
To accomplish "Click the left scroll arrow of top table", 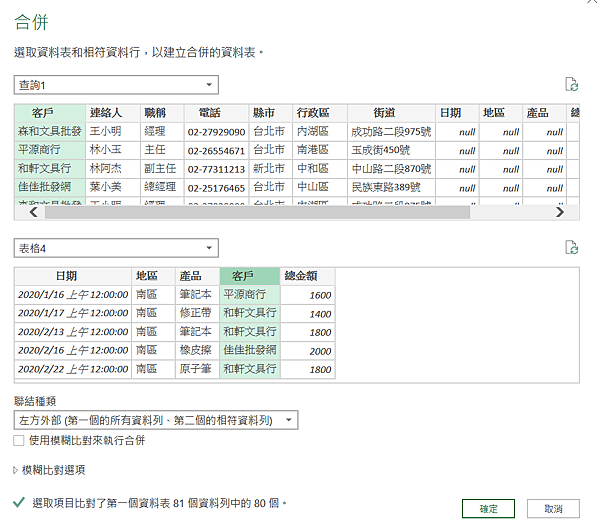I will (34, 212).
